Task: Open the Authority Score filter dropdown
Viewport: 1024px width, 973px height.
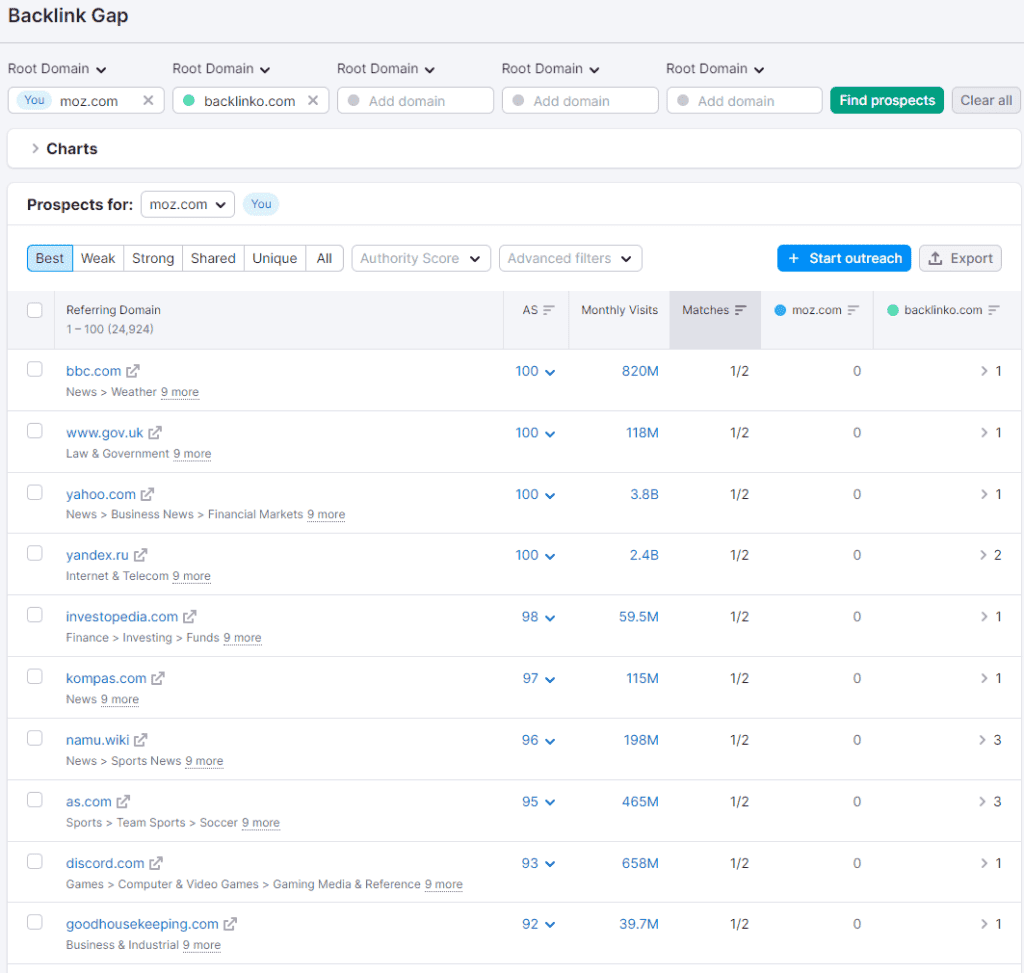Action: pyautogui.click(x=420, y=258)
